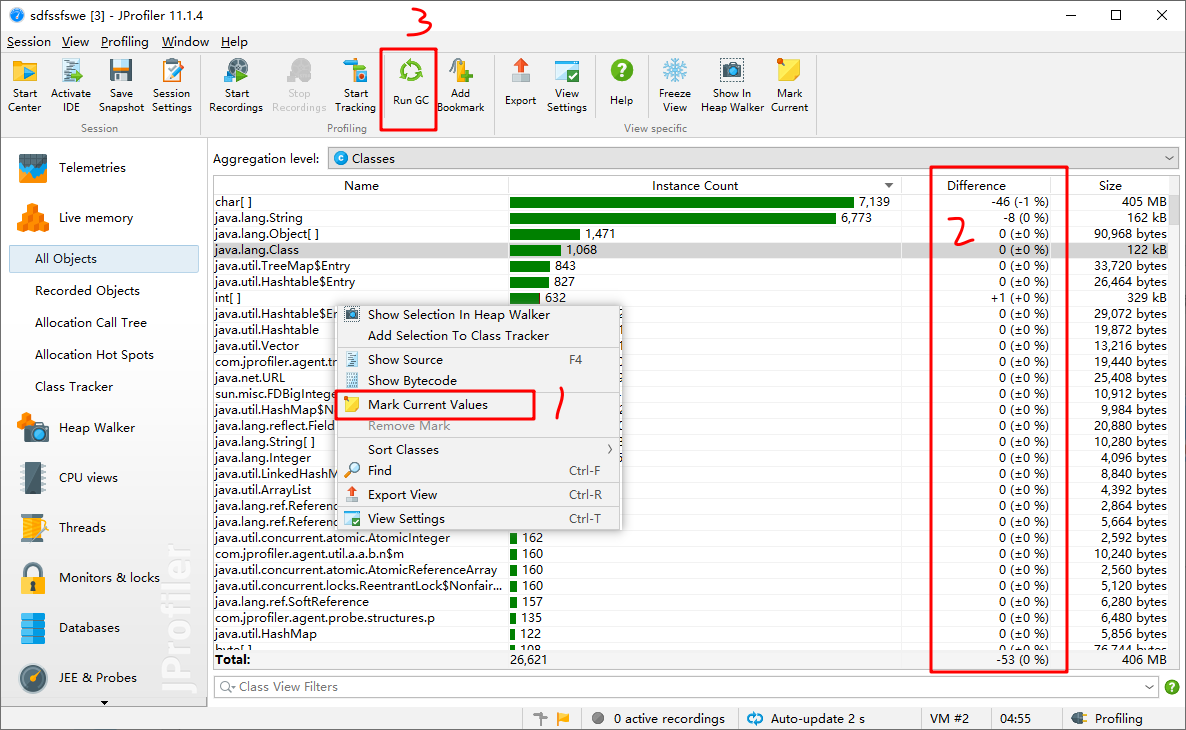Viewport: 1186px width, 730px height.
Task: Sort by the Difference column header
Action: pos(976,185)
